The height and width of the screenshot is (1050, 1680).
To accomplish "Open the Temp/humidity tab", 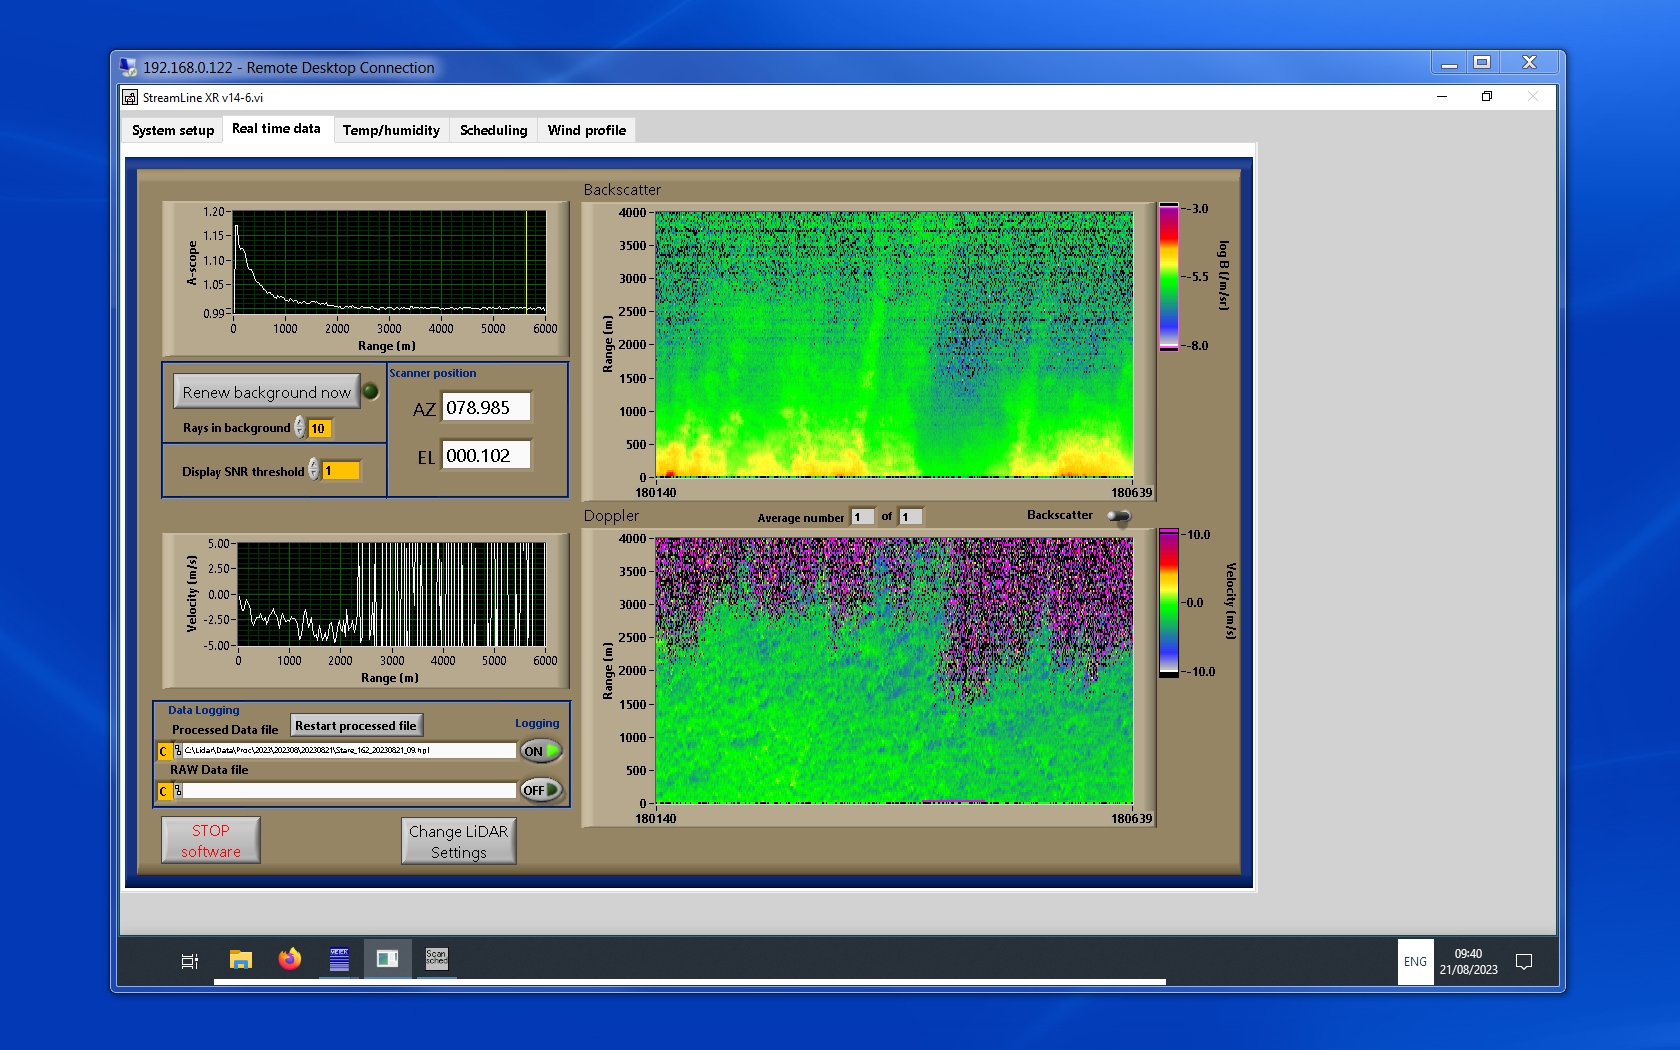I will (x=391, y=130).
